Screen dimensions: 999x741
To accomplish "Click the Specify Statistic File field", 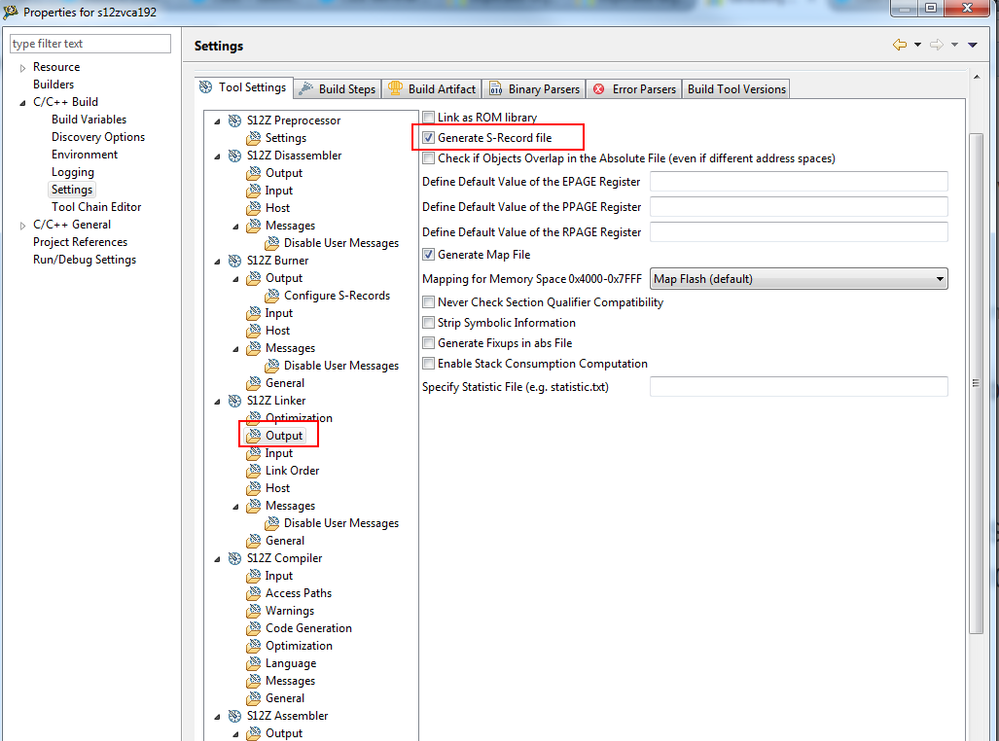I will pos(798,387).
